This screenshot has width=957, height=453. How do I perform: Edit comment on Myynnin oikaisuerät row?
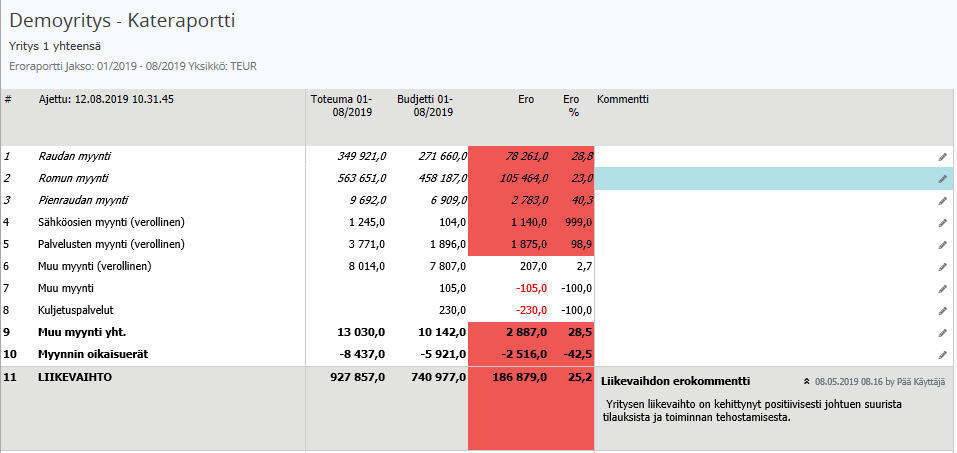coord(941,355)
